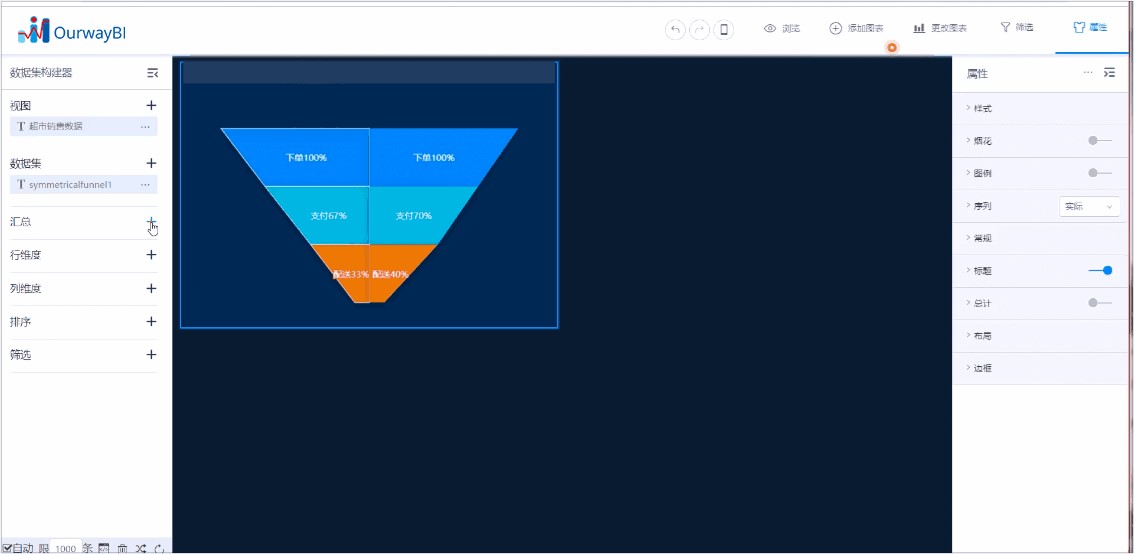Open the code view icon in bottom bar
Screen dimensions: 1134x554
[103, 548]
